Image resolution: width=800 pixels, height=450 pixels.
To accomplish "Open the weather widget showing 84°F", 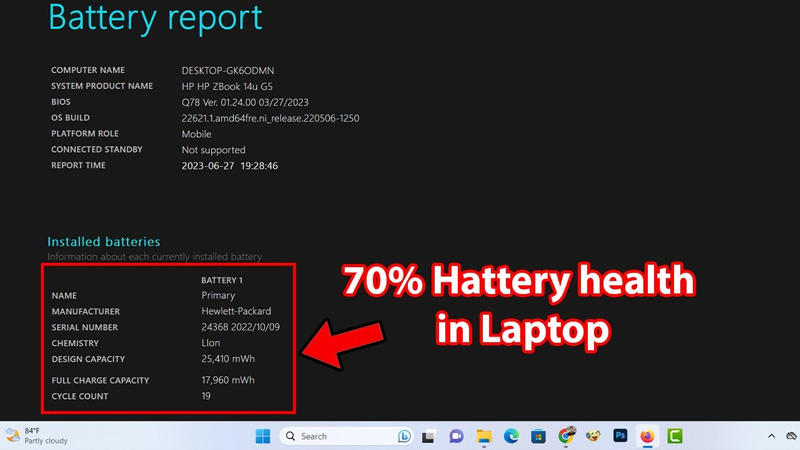I will pos(37,436).
